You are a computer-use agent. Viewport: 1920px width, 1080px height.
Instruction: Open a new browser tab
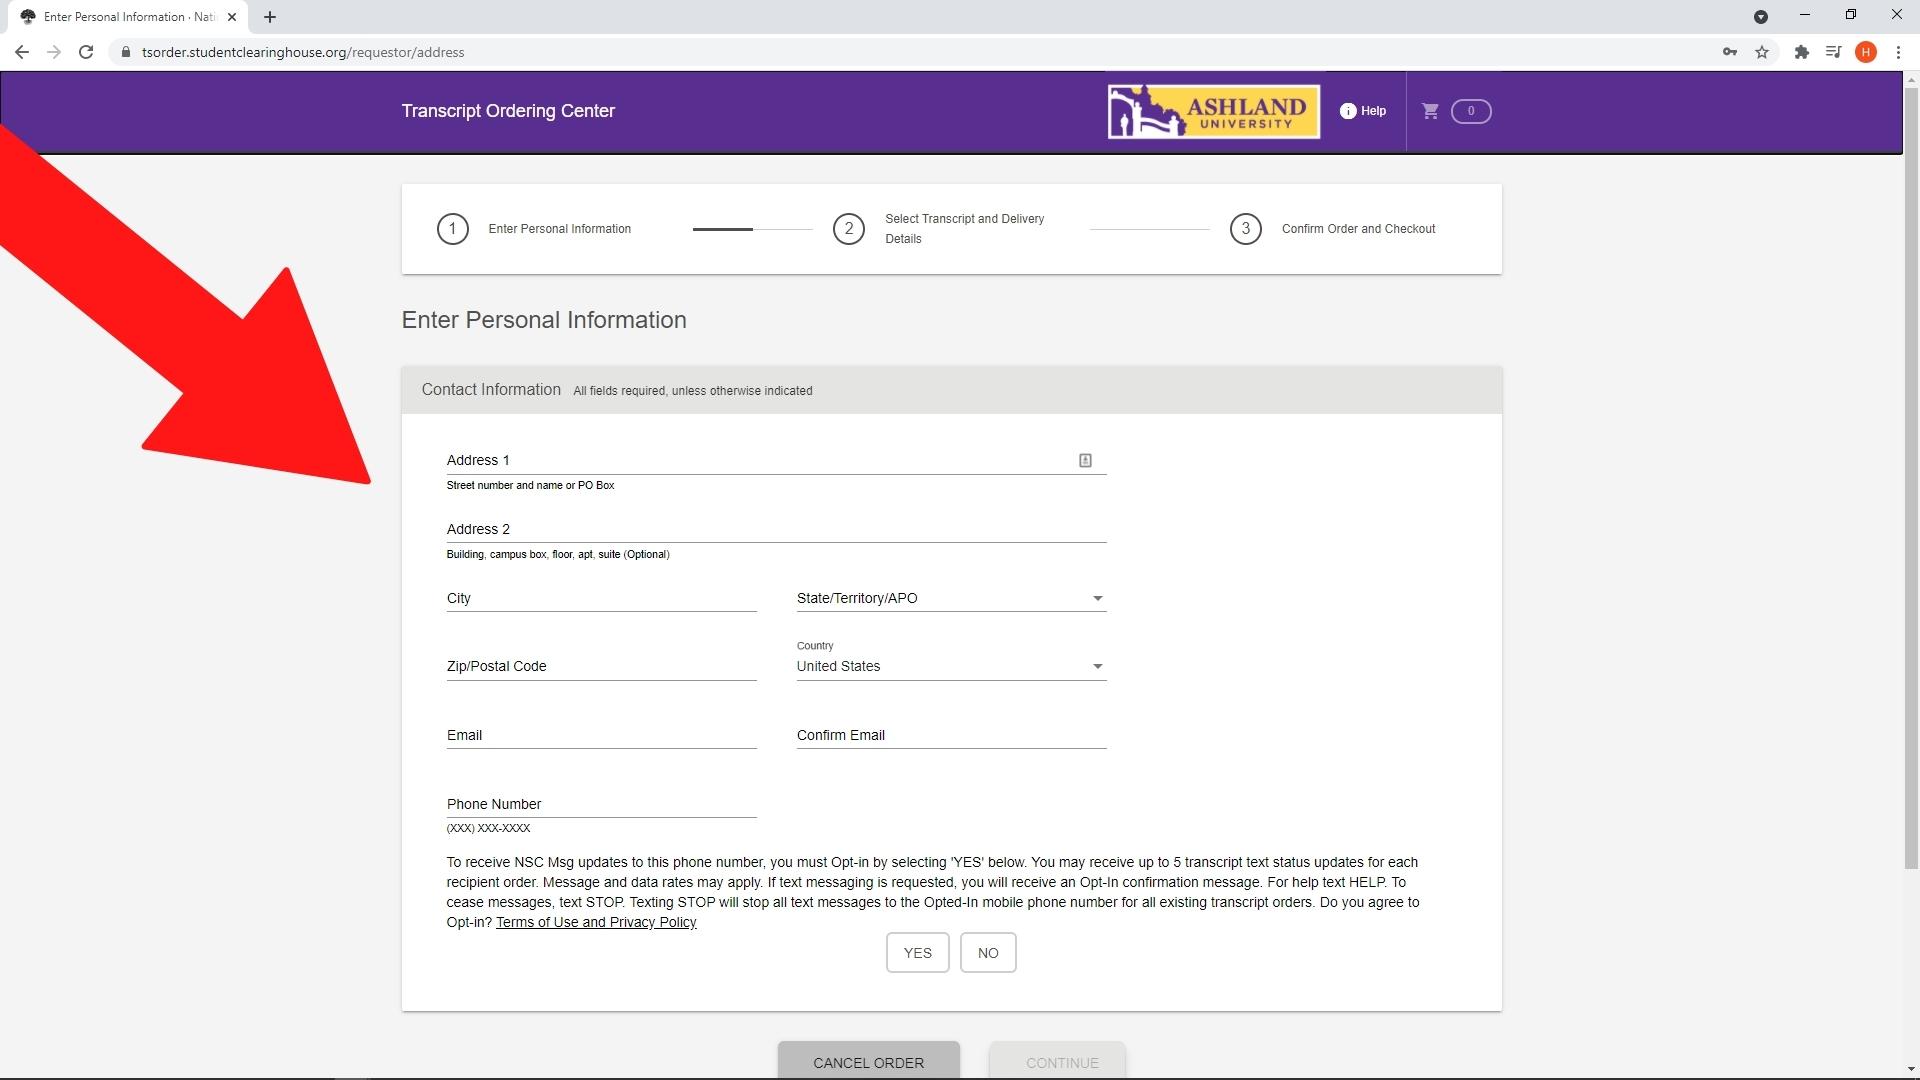tap(270, 17)
